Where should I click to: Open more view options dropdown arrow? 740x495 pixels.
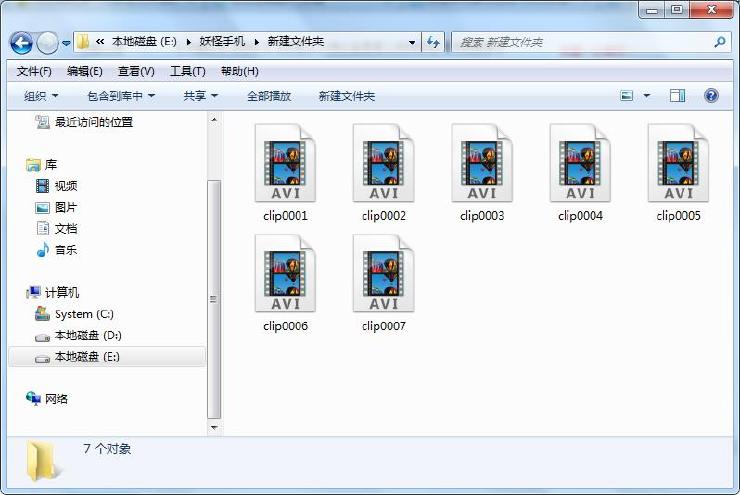tap(647, 96)
